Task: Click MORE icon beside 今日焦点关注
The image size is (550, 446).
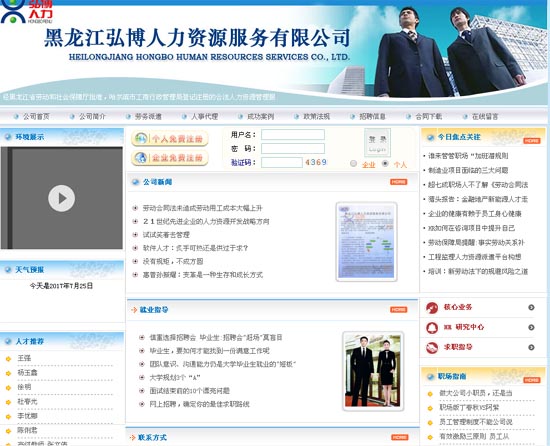Action: (532, 141)
